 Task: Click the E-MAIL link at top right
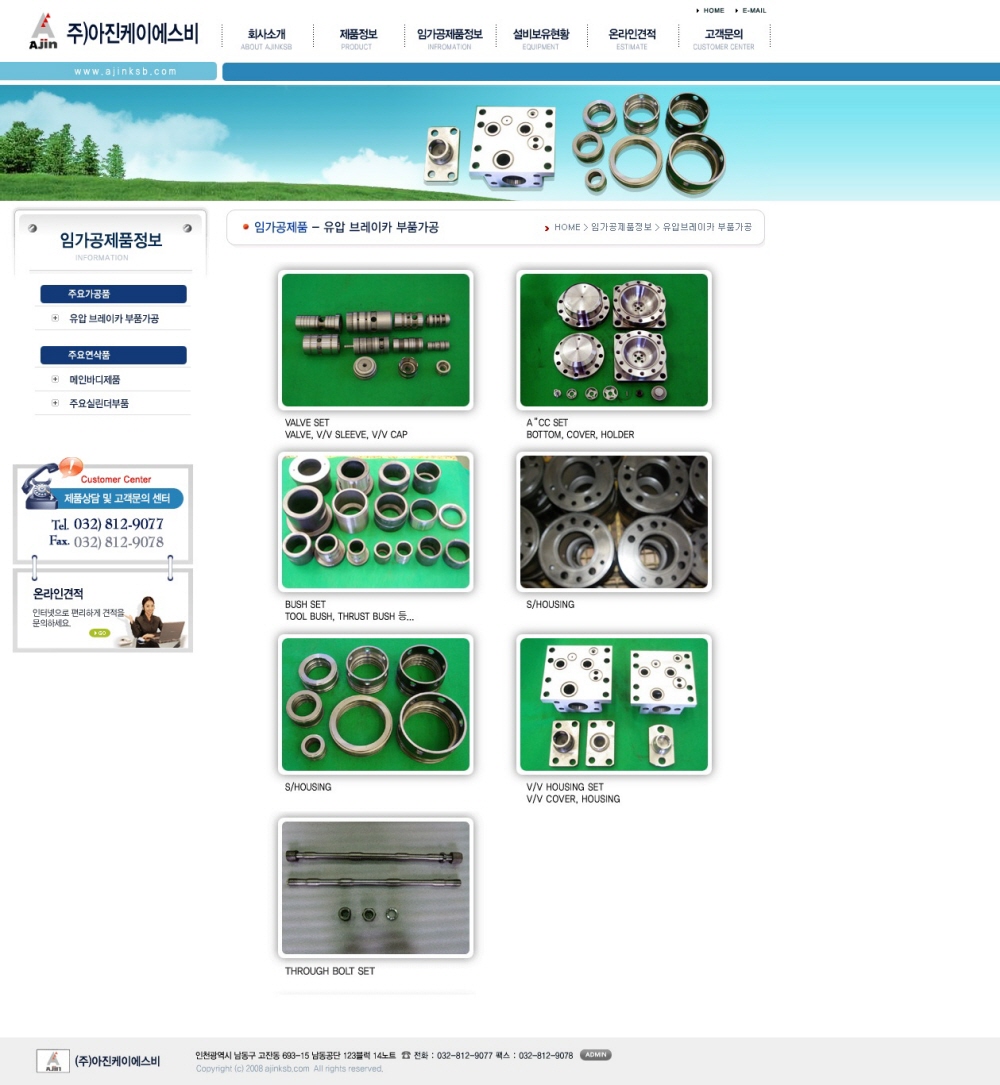tap(753, 10)
